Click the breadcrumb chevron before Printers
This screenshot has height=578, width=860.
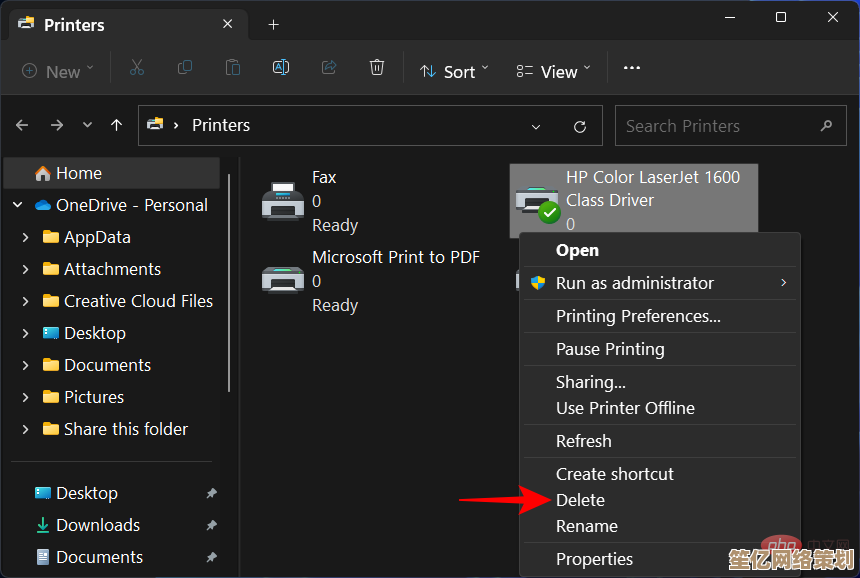(x=176, y=126)
